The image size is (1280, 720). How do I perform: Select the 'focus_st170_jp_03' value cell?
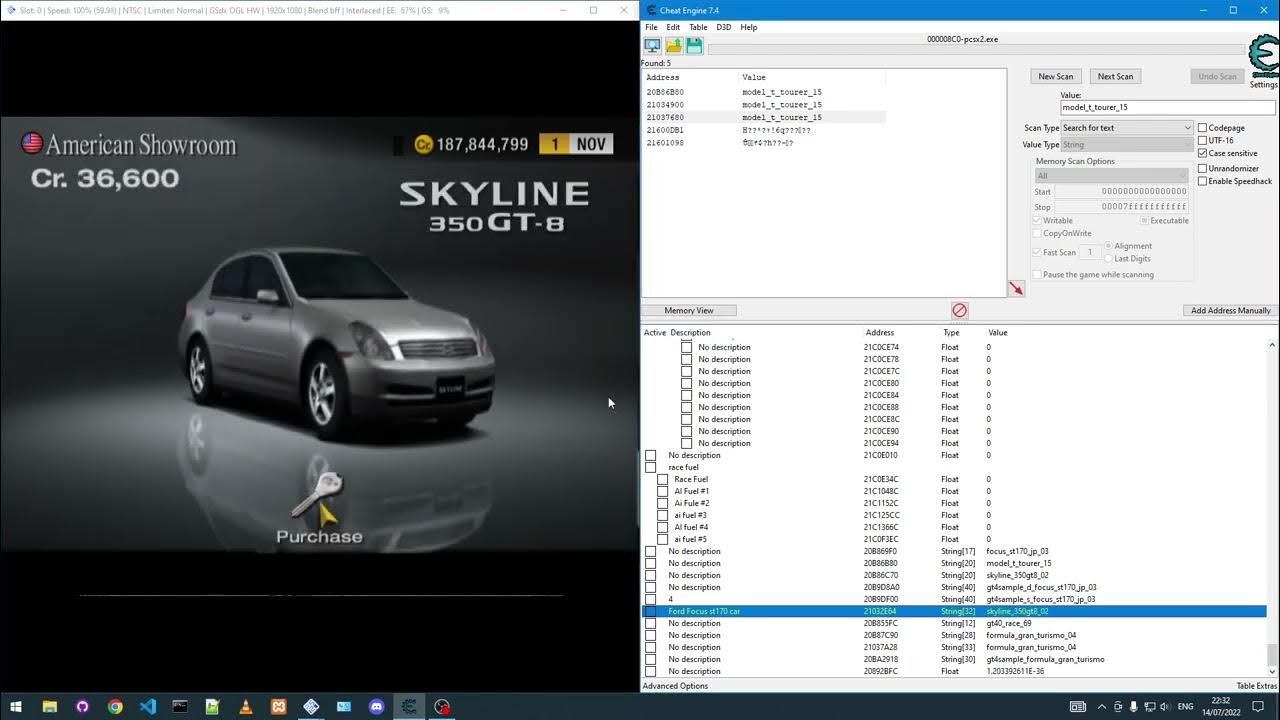pos(1018,551)
